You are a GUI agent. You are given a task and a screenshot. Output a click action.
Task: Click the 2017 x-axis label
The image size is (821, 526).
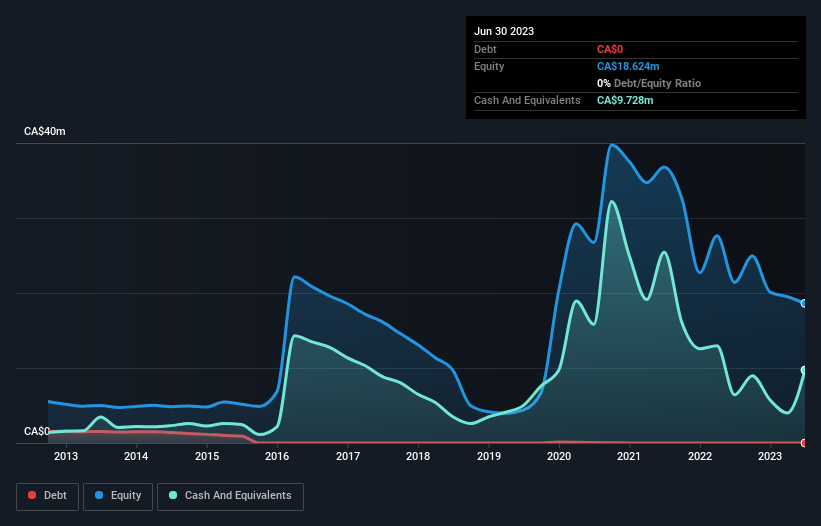(x=348, y=456)
